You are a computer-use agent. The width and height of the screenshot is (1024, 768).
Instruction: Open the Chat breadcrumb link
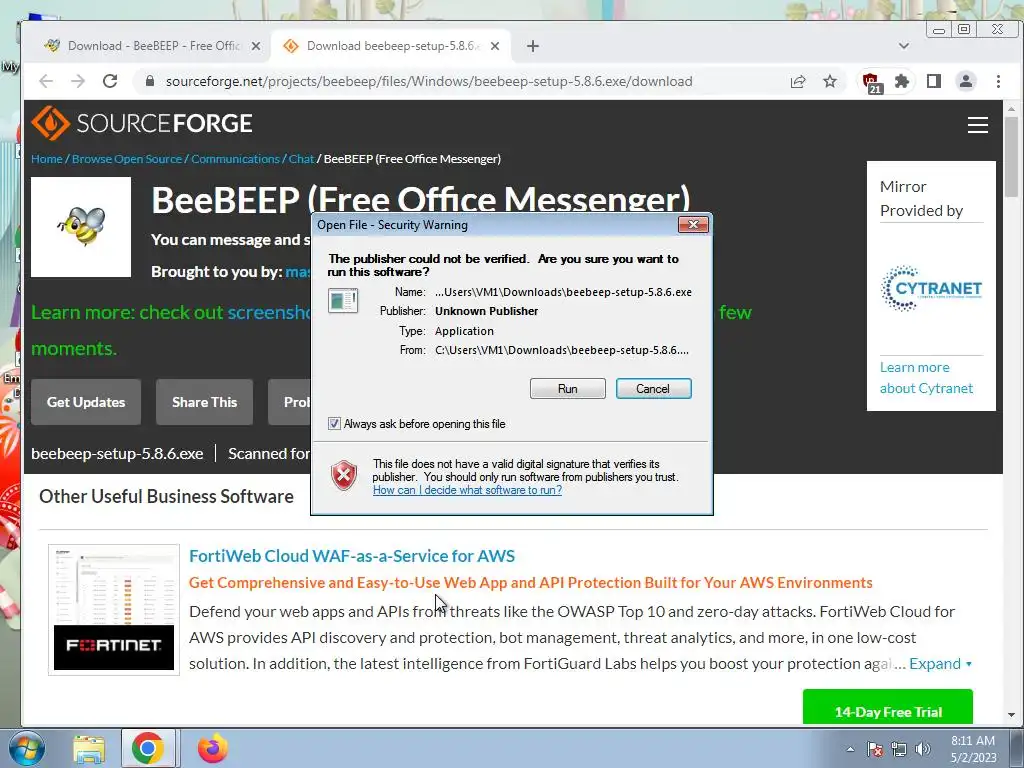click(x=301, y=159)
